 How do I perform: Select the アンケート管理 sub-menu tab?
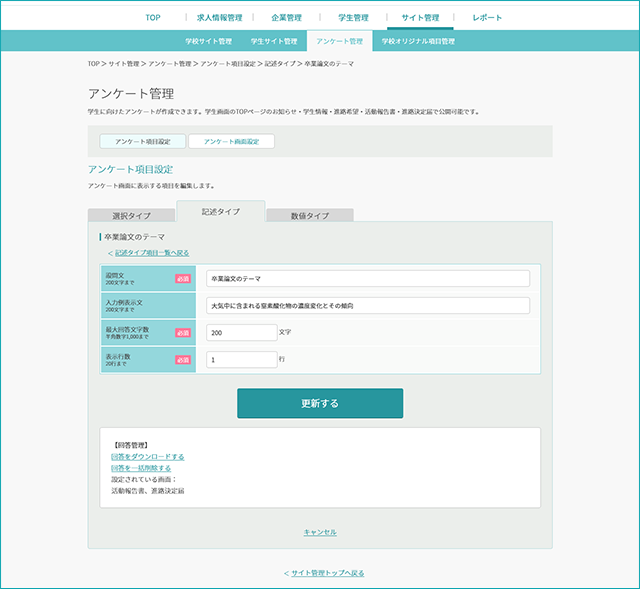[340, 41]
